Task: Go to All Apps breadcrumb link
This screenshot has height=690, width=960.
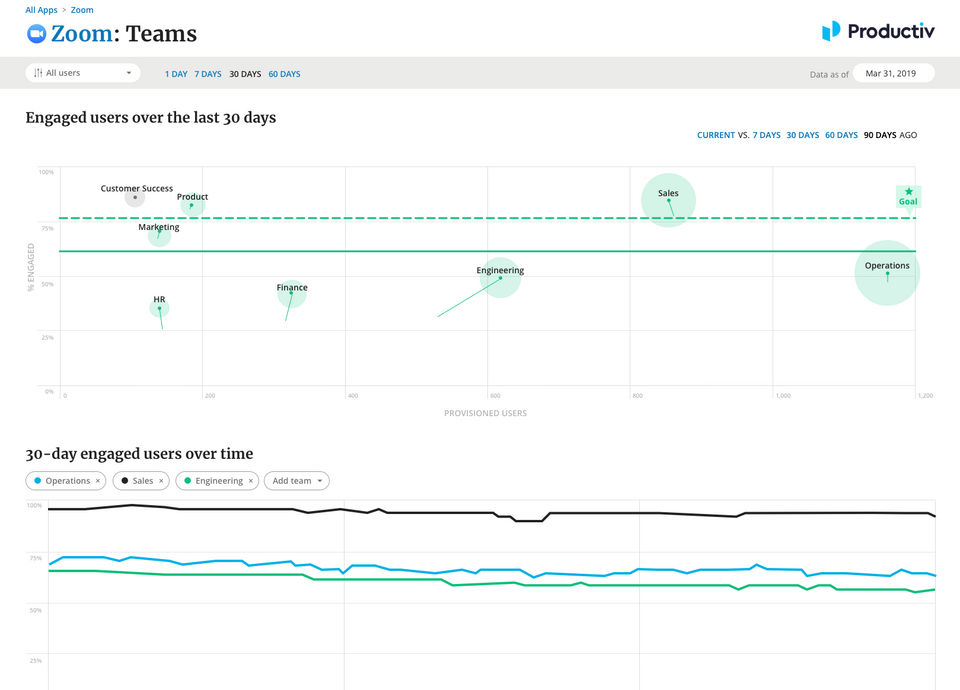Action: click(43, 10)
